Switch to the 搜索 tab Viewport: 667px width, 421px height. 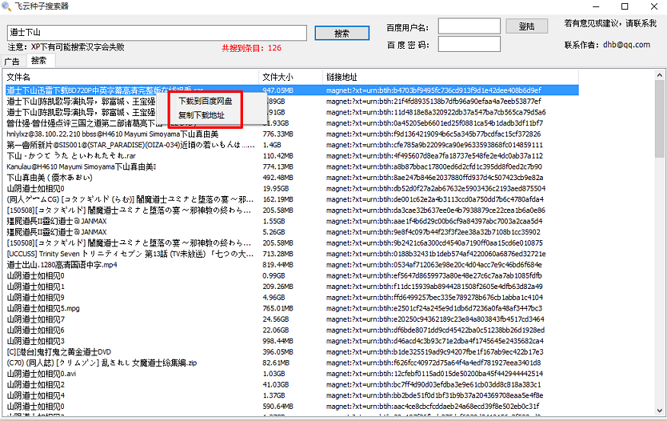pos(39,61)
